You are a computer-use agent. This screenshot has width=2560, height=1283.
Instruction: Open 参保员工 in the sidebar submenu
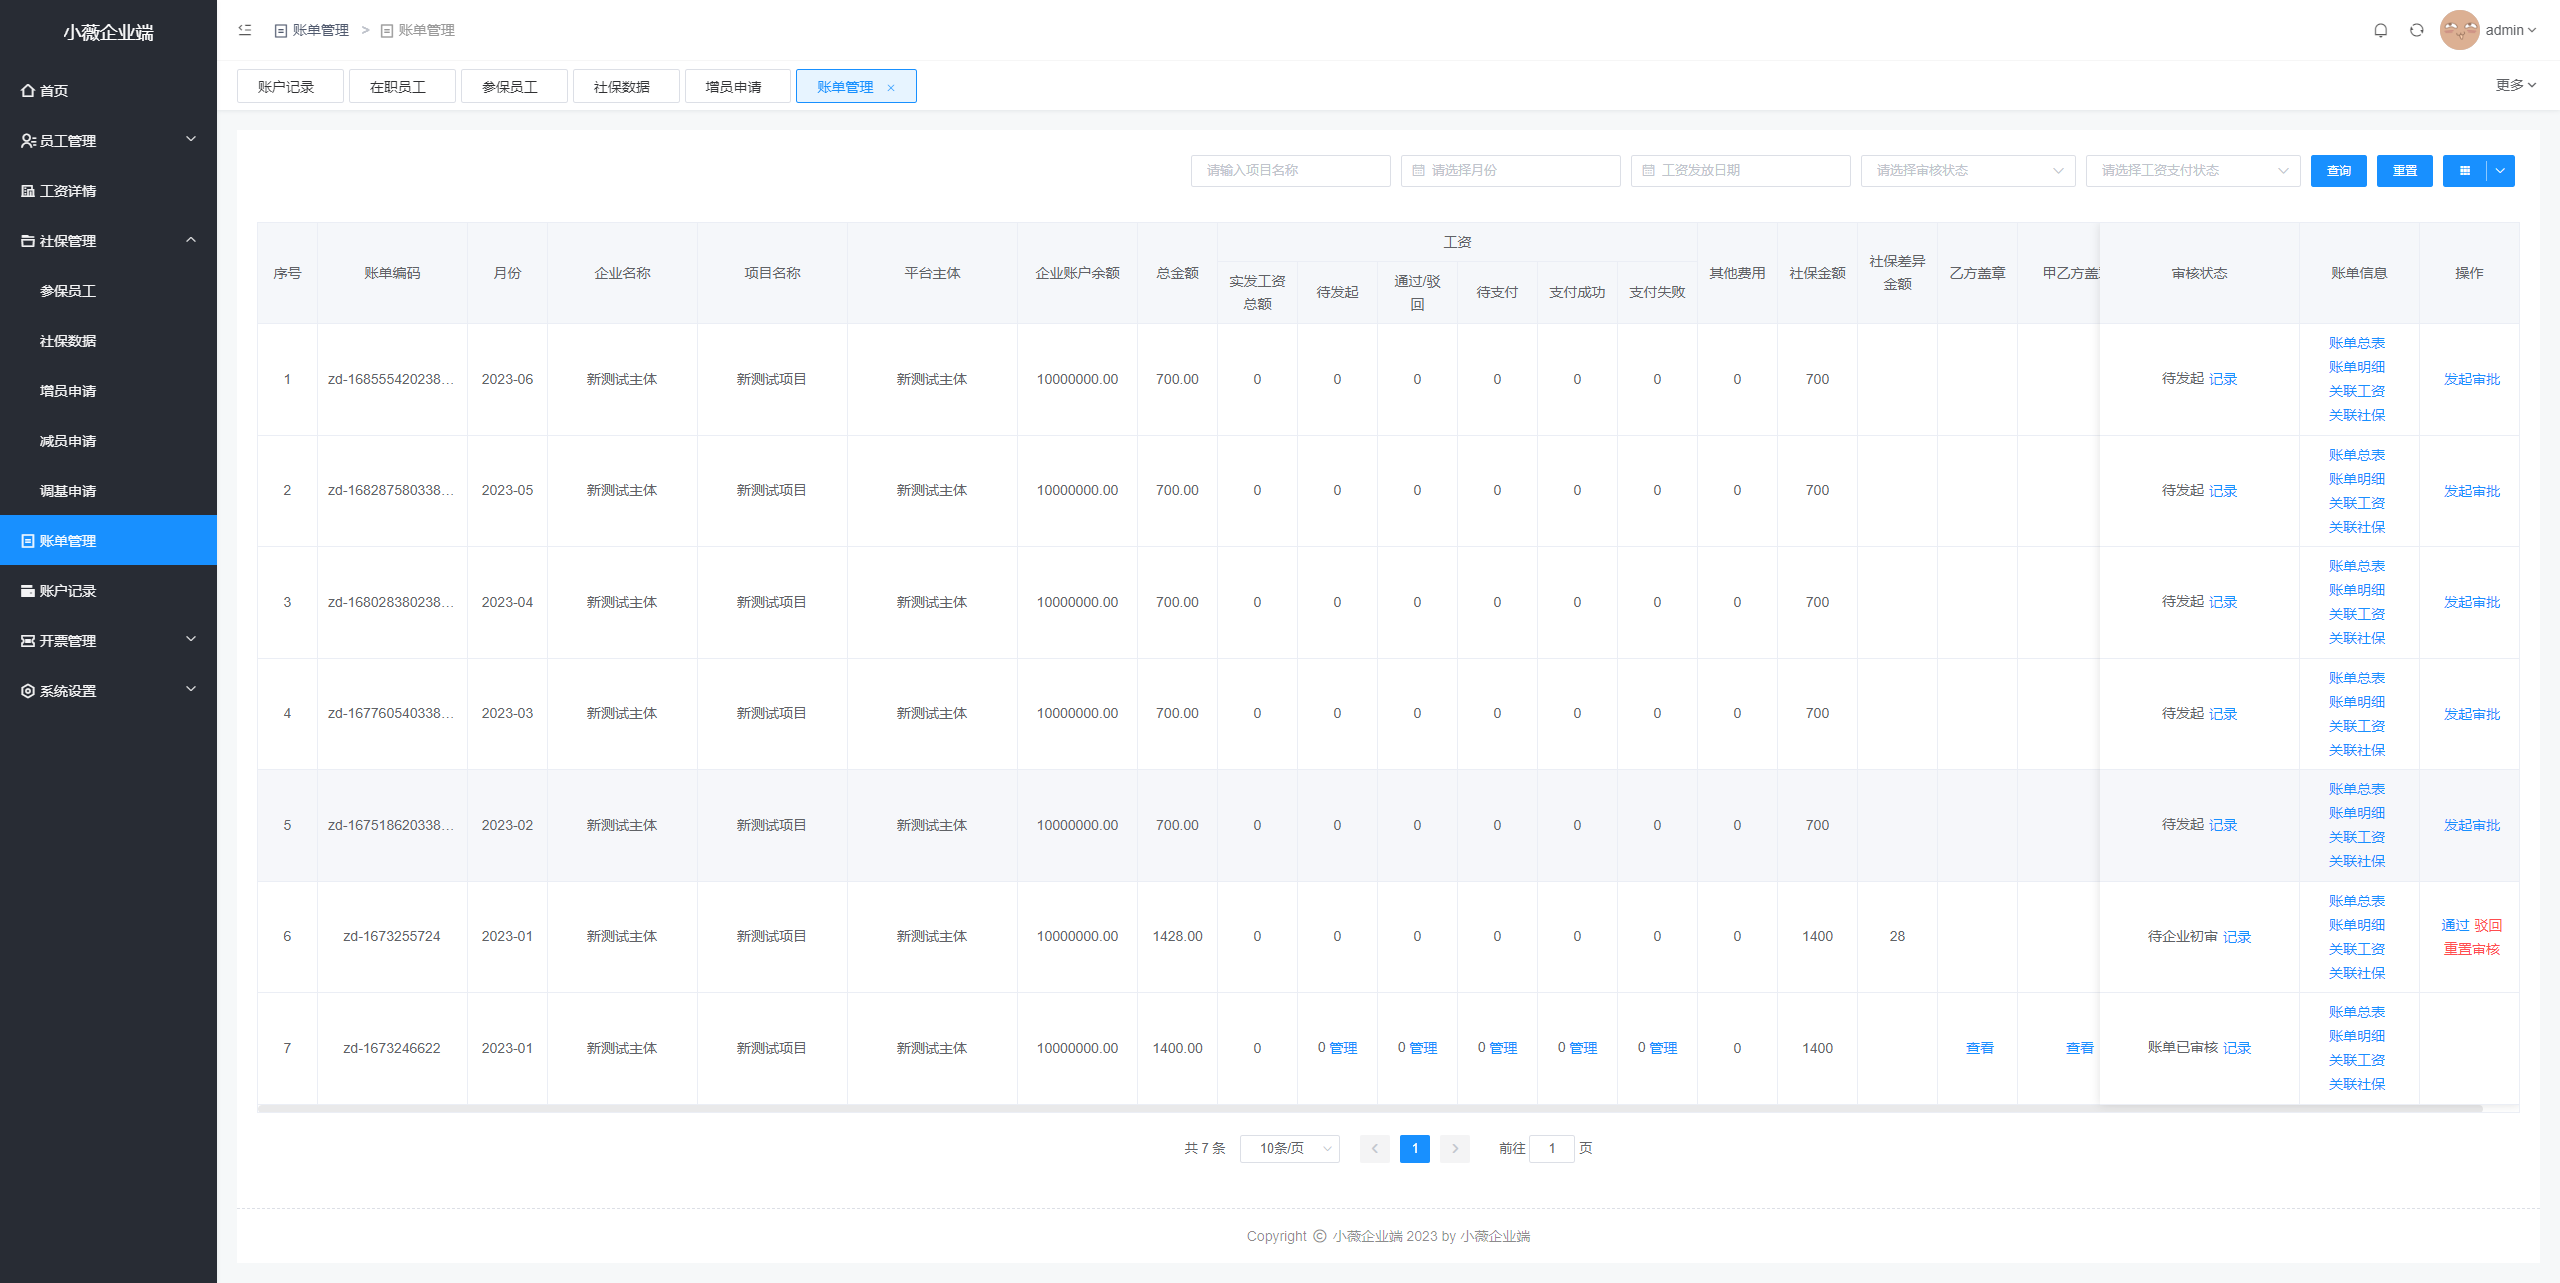[x=108, y=290]
